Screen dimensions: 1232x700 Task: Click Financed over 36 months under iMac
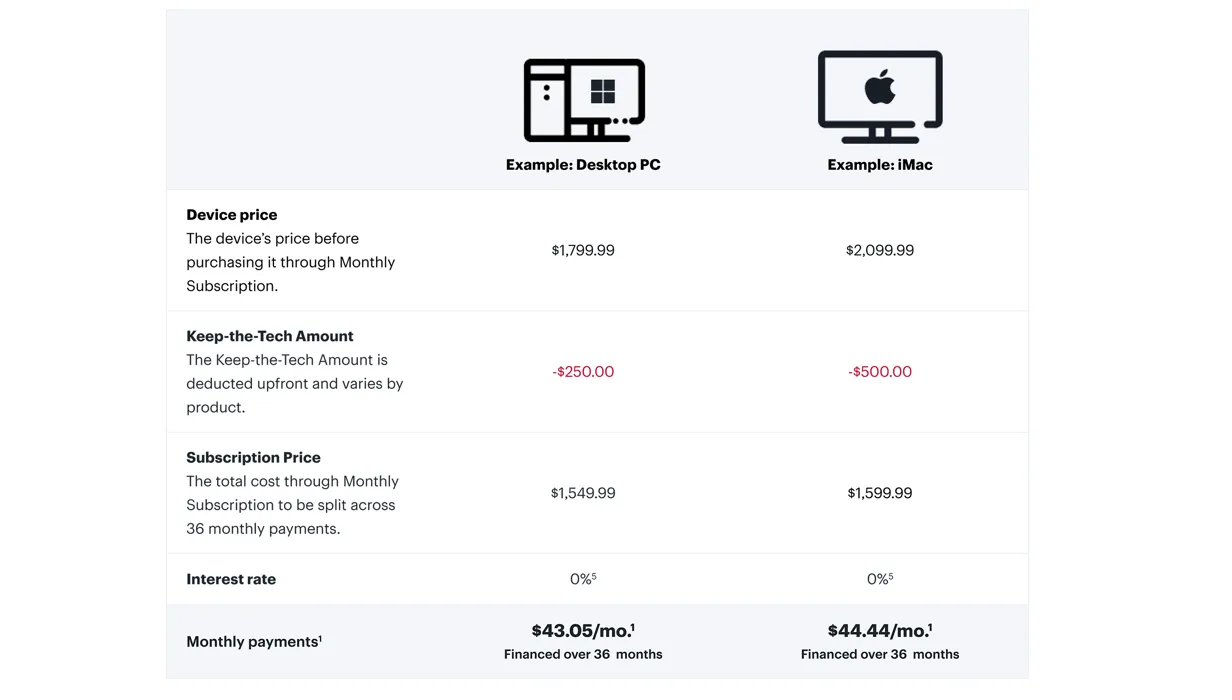click(880, 655)
